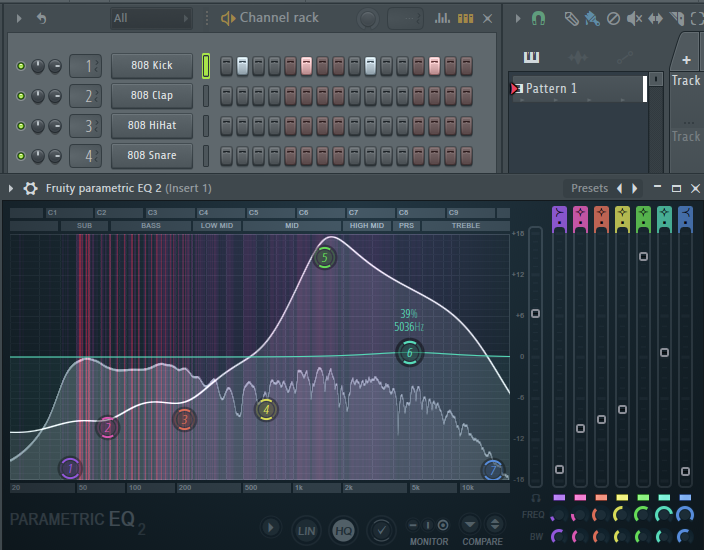Open the Presets menu
Image resolution: width=704 pixels, height=550 pixels.
click(590, 188)
